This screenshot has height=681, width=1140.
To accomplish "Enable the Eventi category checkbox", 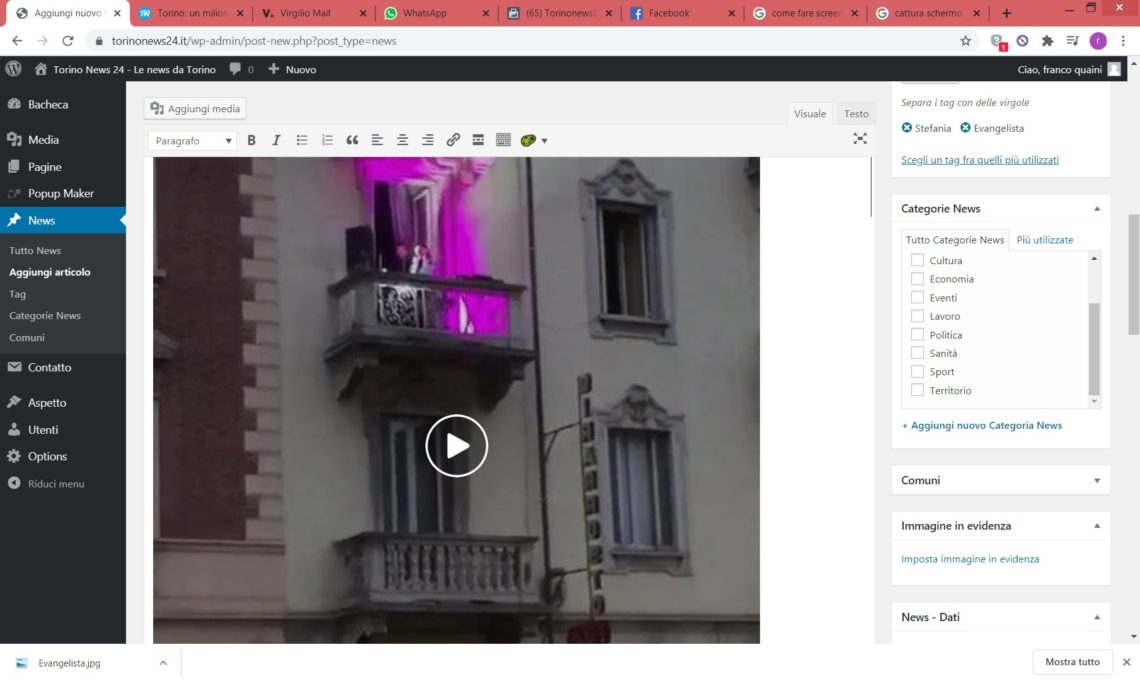I will [917, 298].
